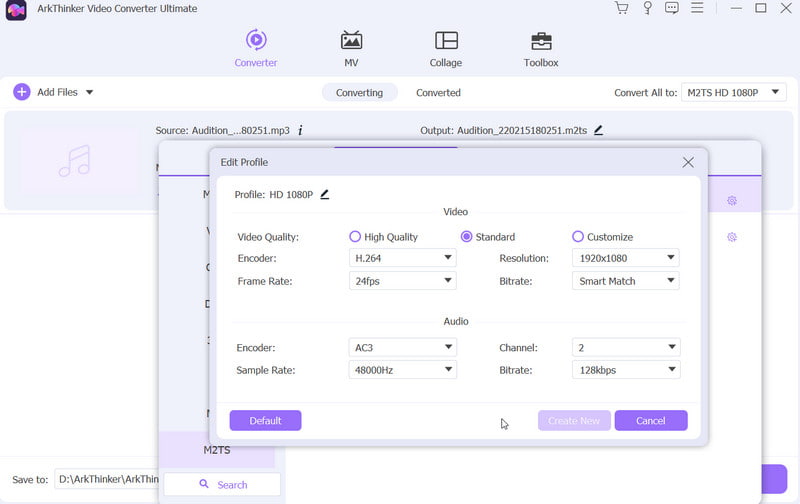Image resolution: width=800 pixels, height=504 pixels.
Task: Click the Cancel button
Action: [651, 420]
